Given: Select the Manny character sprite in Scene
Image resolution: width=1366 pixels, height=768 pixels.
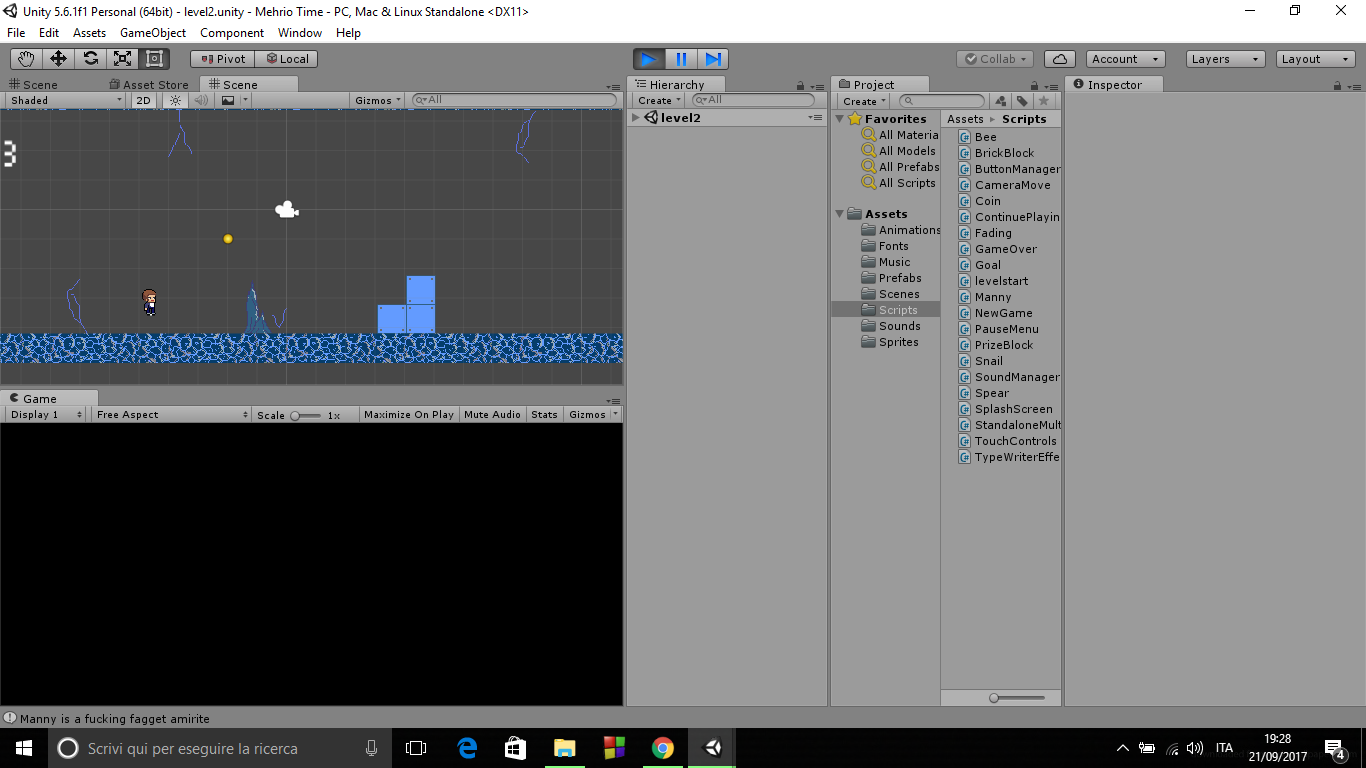Looking at the screenshot, I should point(150,302).
